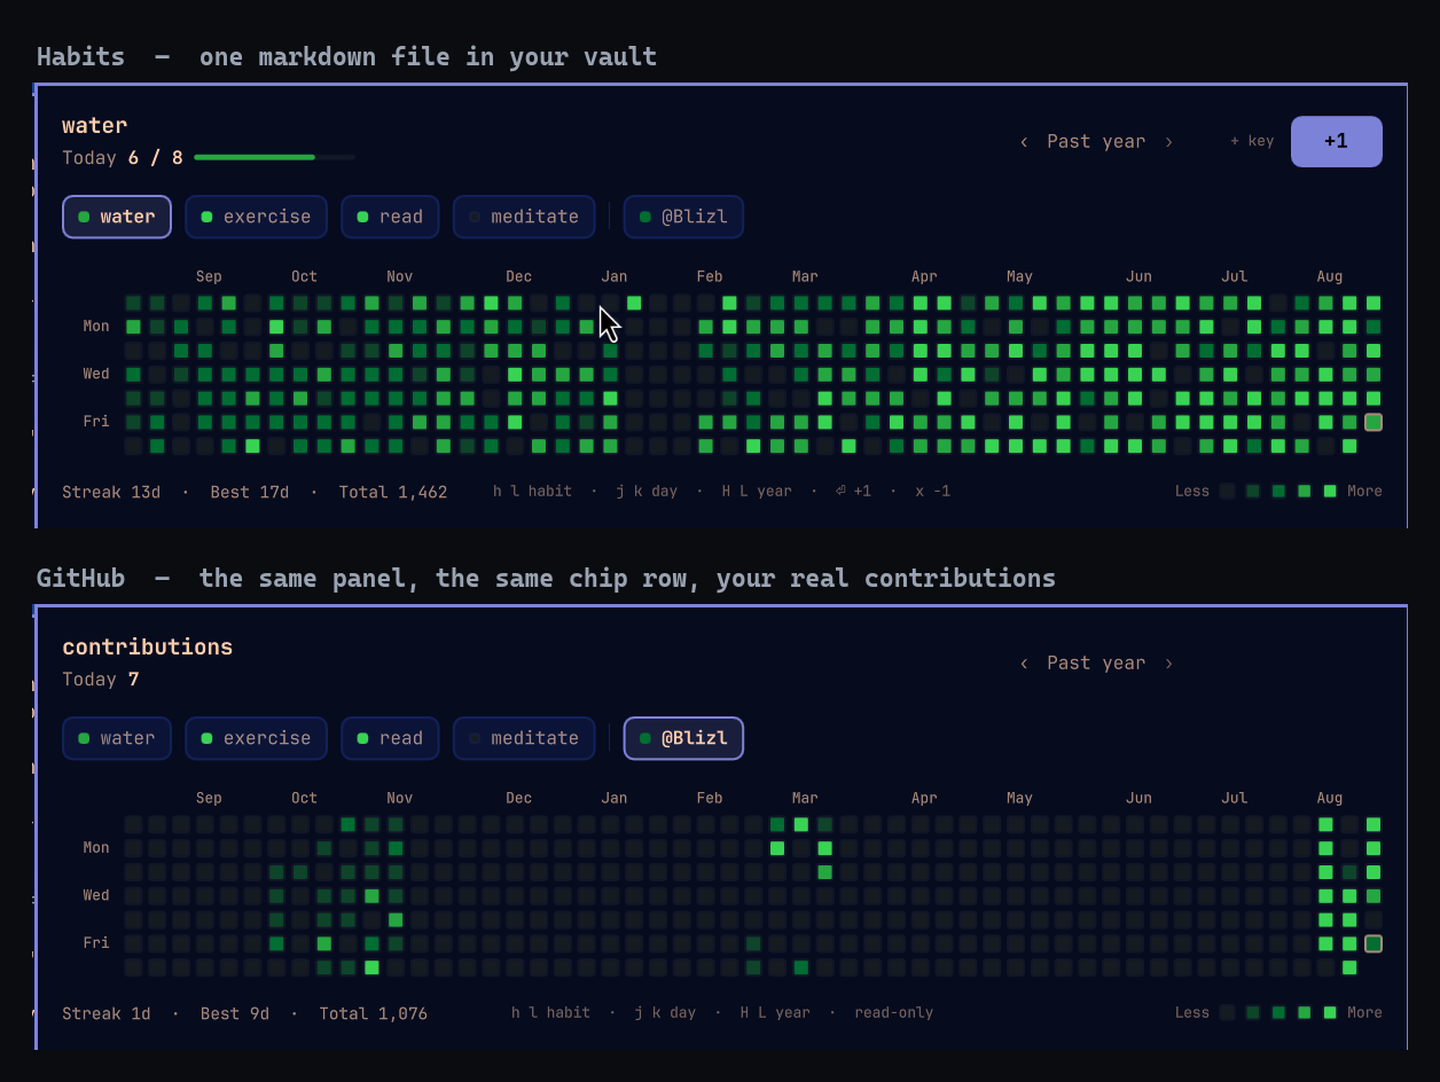Toggle the meditate habit chip in top panel
Screen dimensions: 1440x1082
(x=524, y=217)
